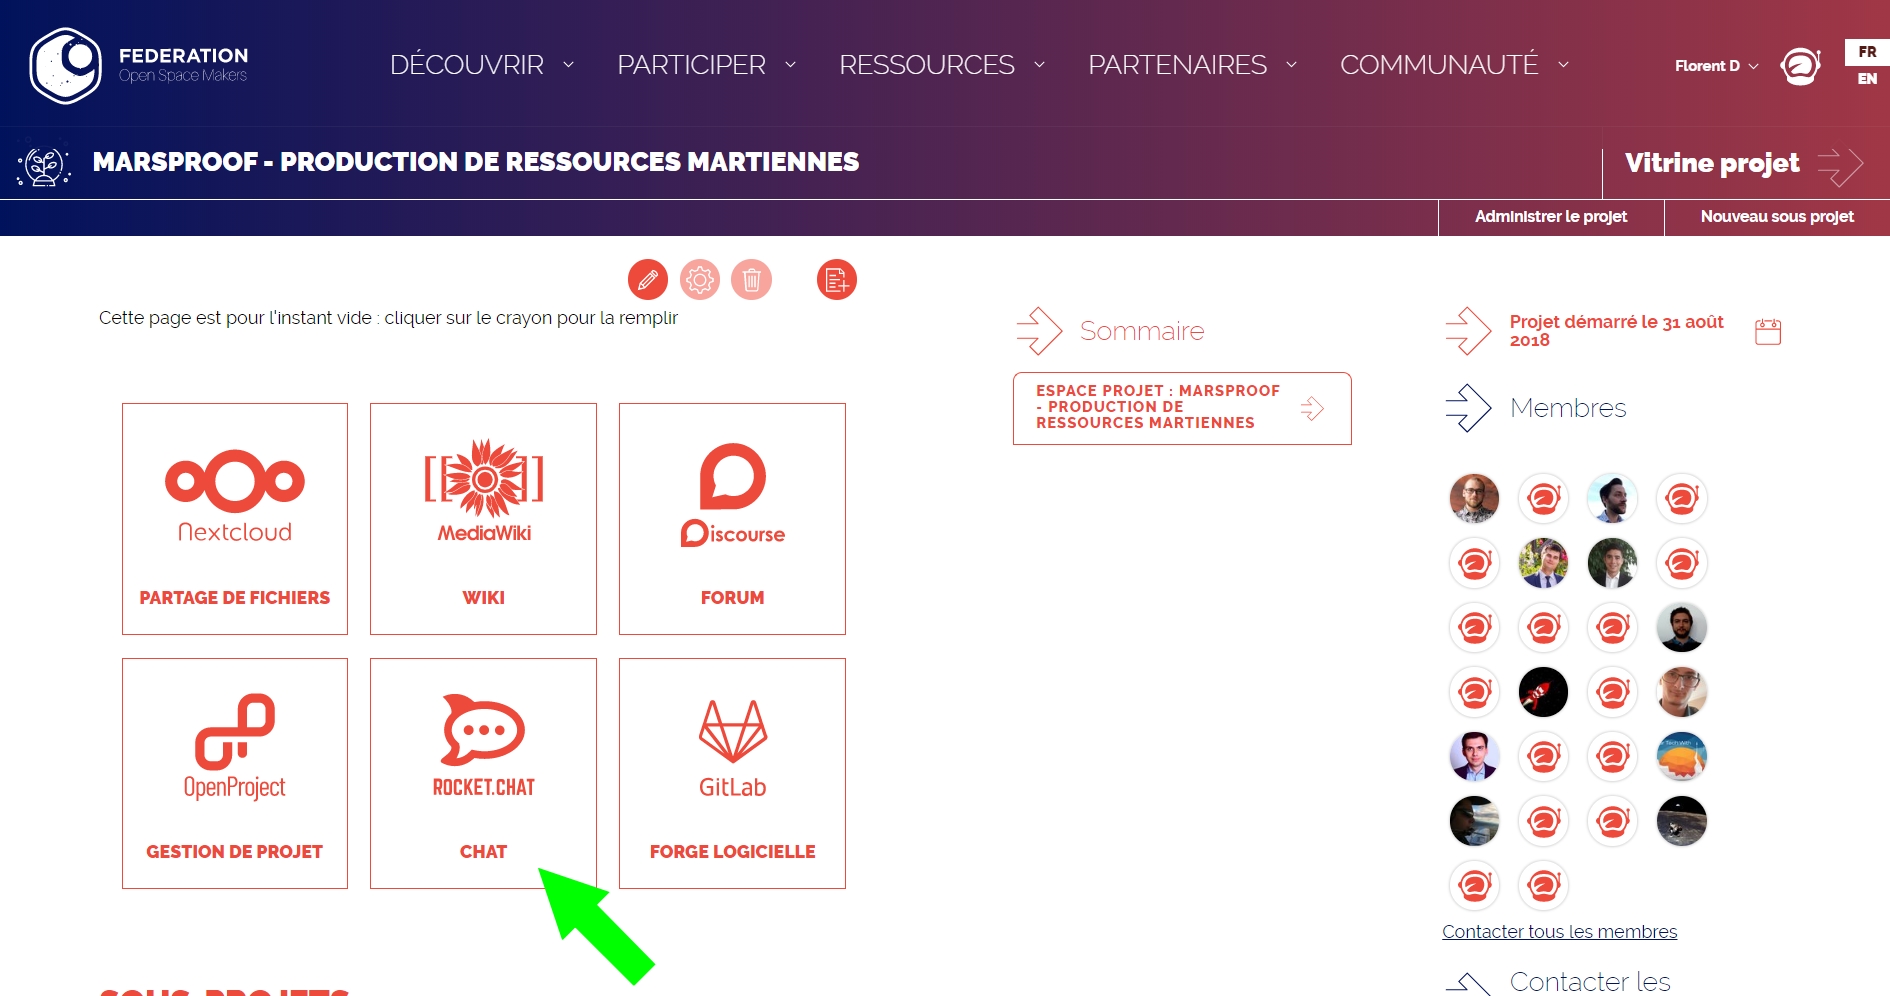Open the Participer menu
The height and width of the screenshot is (996, 1890).
(705, 65)
